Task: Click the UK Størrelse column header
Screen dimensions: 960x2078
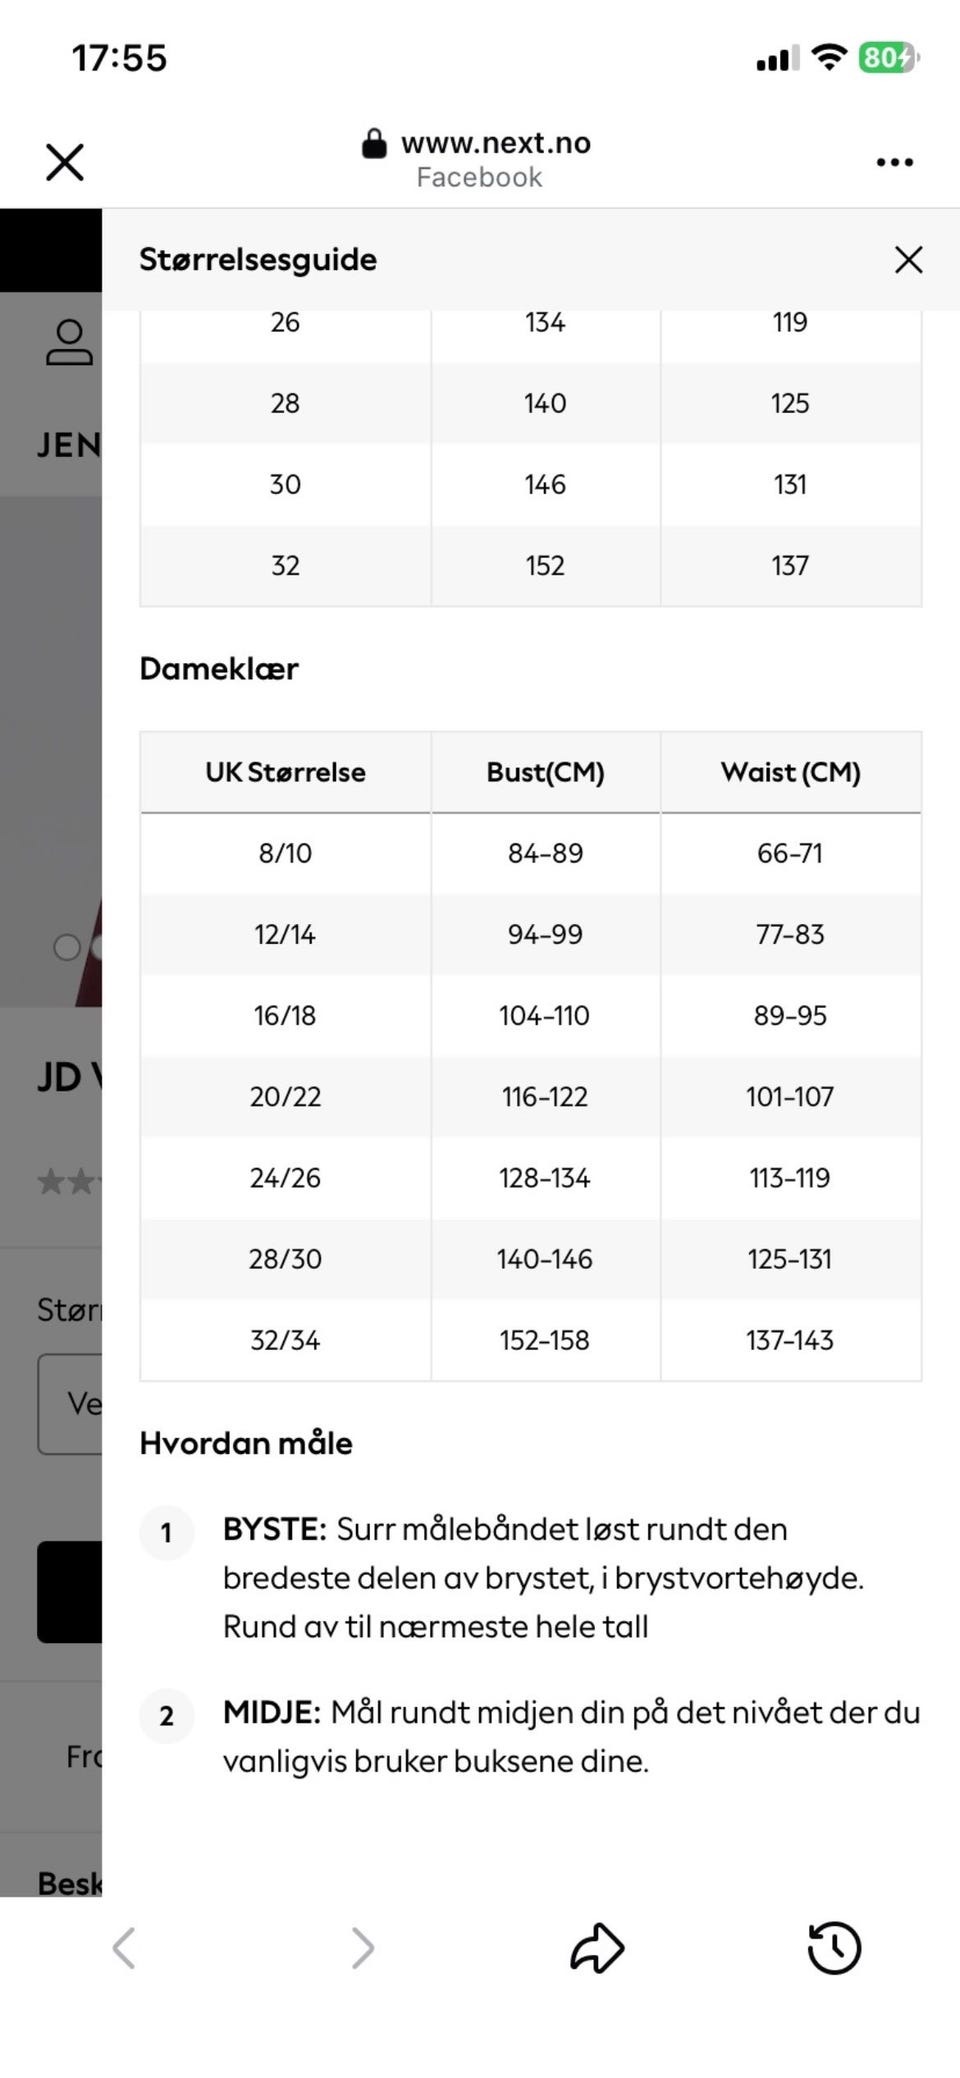Action: pyautogui.click(x=285, y=772)
